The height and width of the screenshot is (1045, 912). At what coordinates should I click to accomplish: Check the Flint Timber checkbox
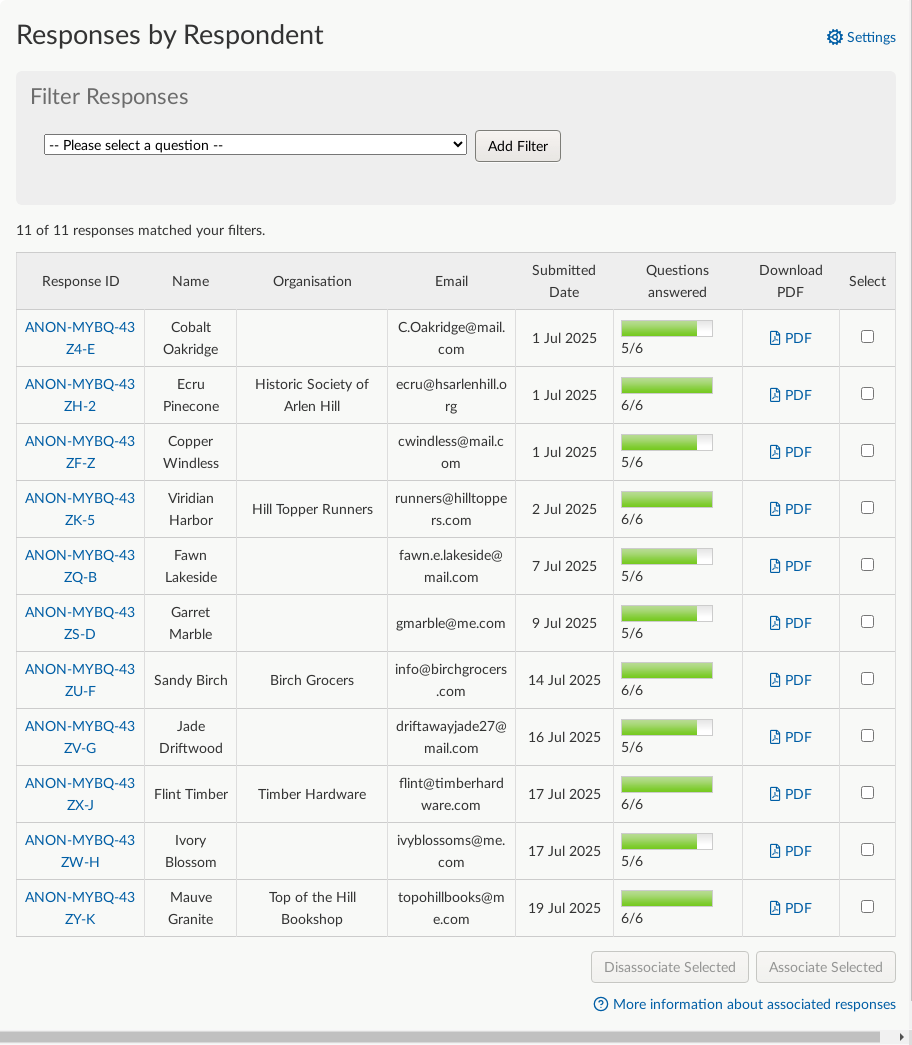click(867, 792)
